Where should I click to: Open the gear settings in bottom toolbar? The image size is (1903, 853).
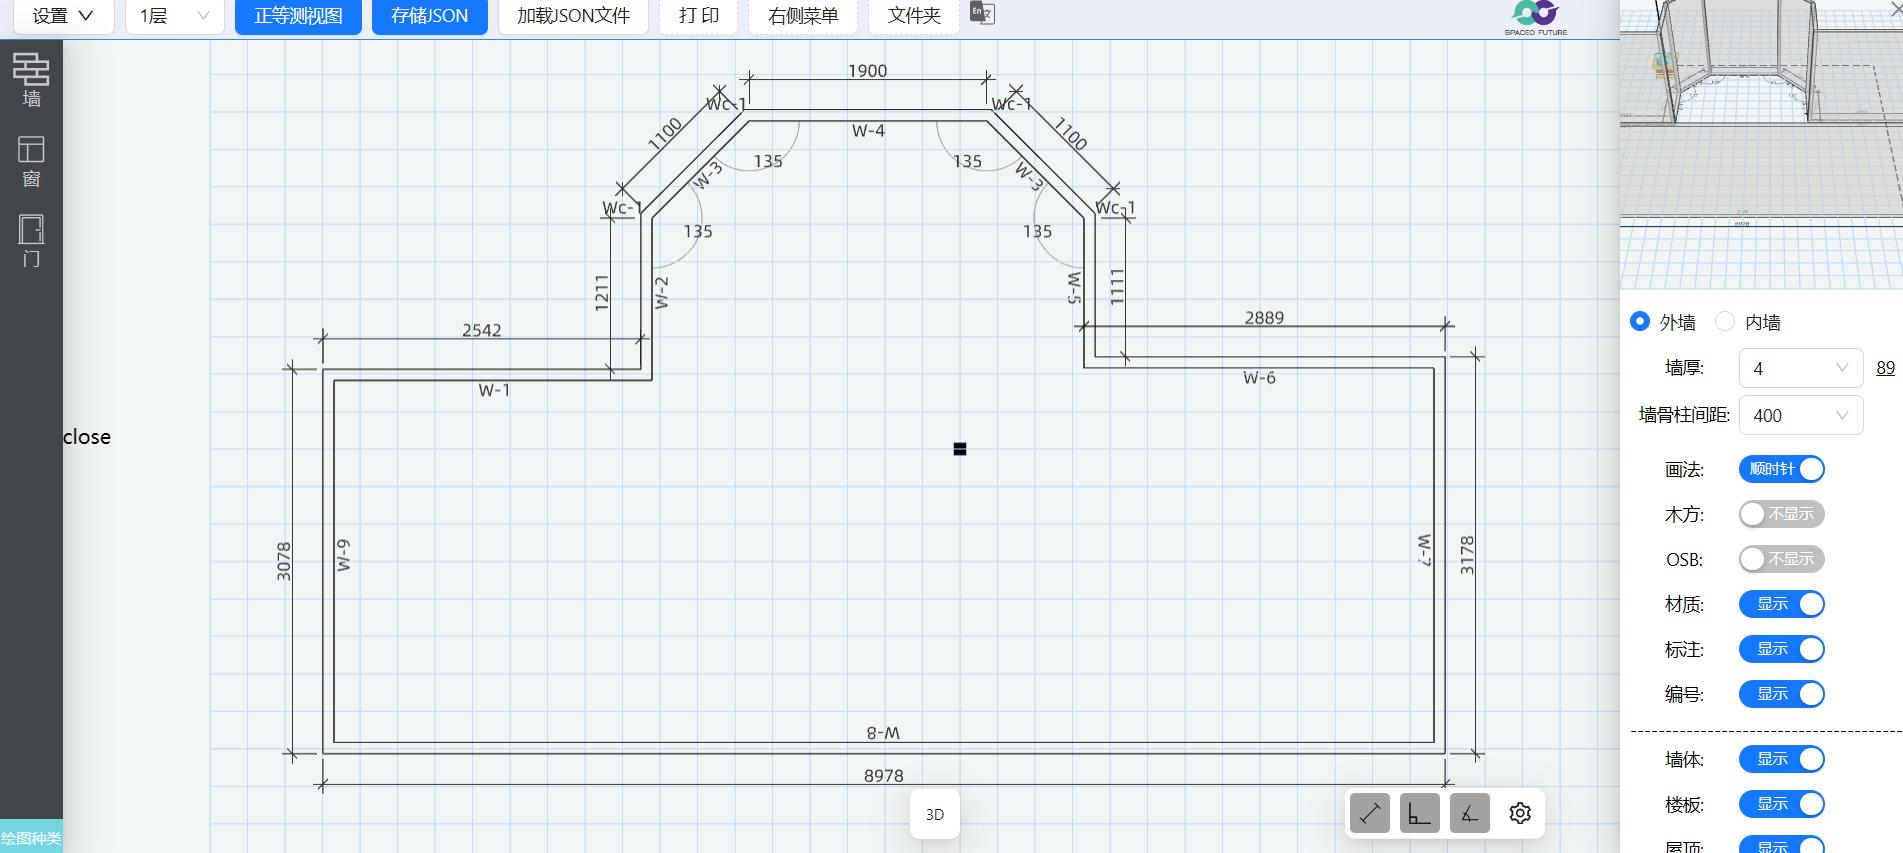(1520, 814)
